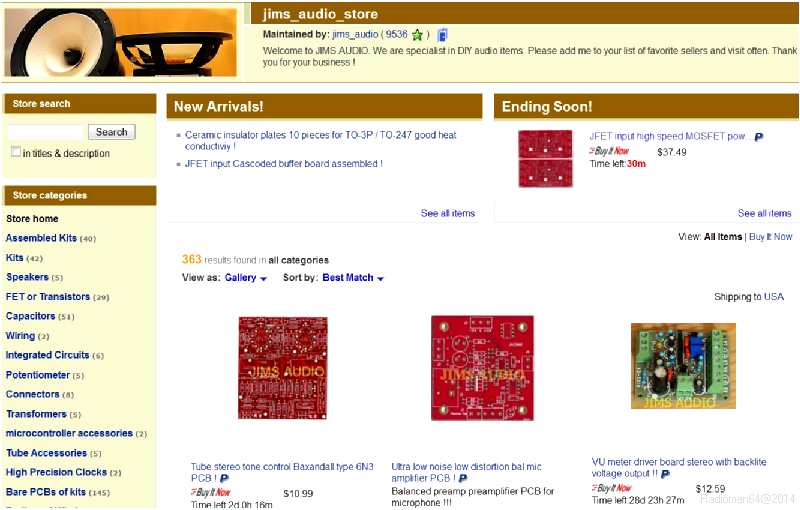The image size is (800, 510).
Task: Click PayPal icon next to Tube stereo PCB
Action: (x=224, y=478)
